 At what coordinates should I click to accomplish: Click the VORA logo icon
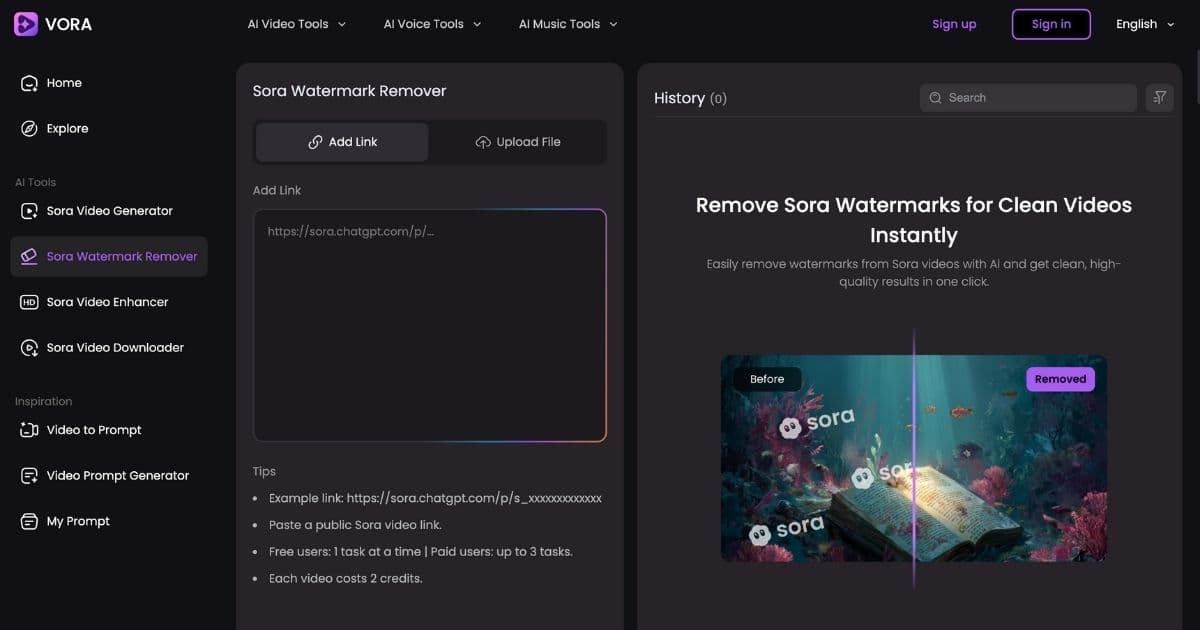[25, 23]
